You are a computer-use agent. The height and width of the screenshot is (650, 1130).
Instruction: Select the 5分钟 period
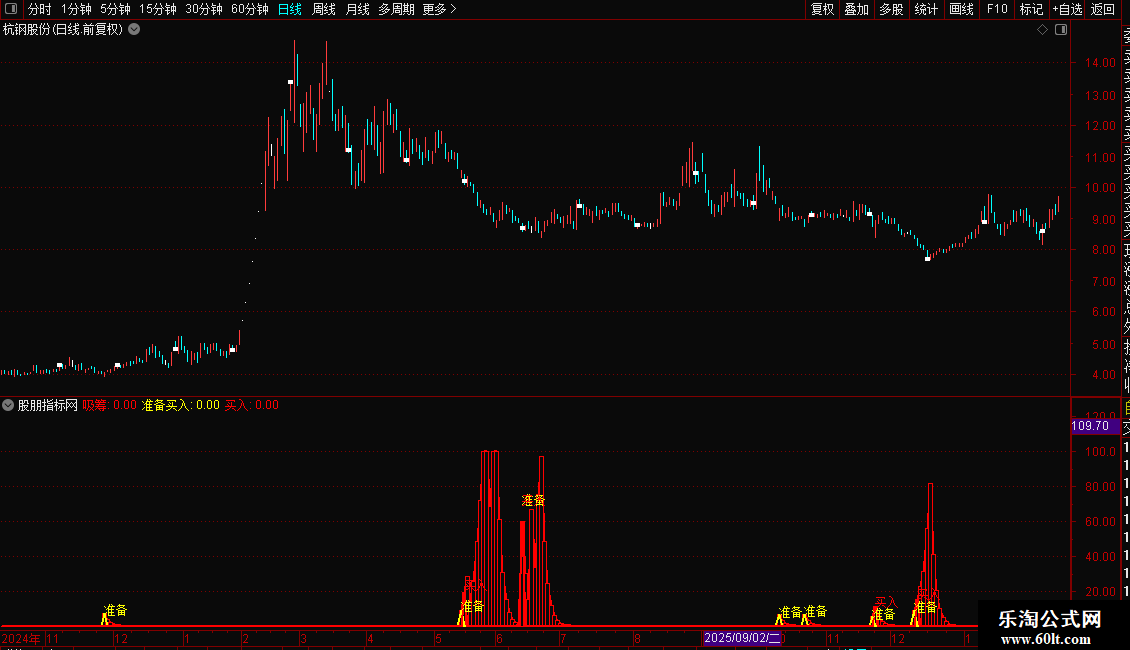click(115, 9)
